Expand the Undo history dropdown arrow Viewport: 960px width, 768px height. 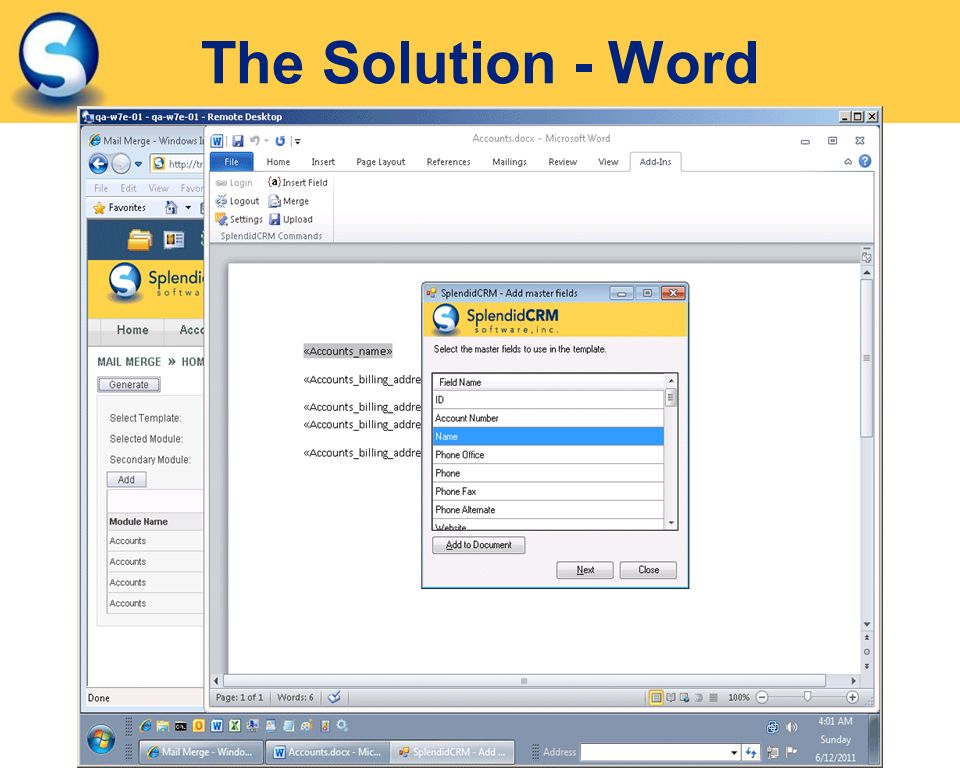[x=266, y=141]
